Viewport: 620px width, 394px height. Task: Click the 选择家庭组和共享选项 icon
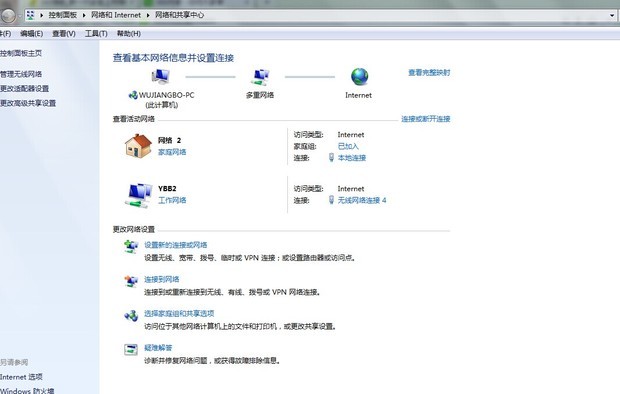pos(131,315)
